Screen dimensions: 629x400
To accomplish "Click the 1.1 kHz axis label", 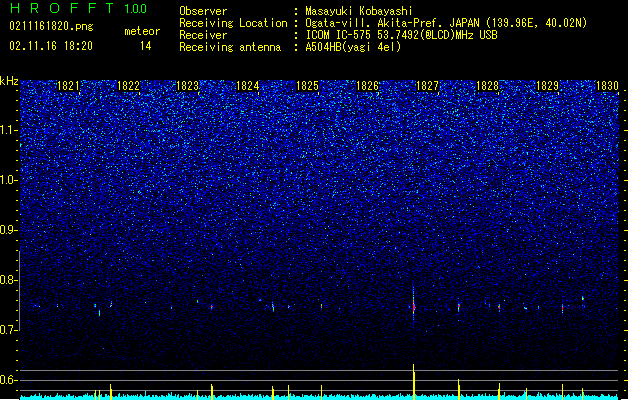I will [9, 130].
